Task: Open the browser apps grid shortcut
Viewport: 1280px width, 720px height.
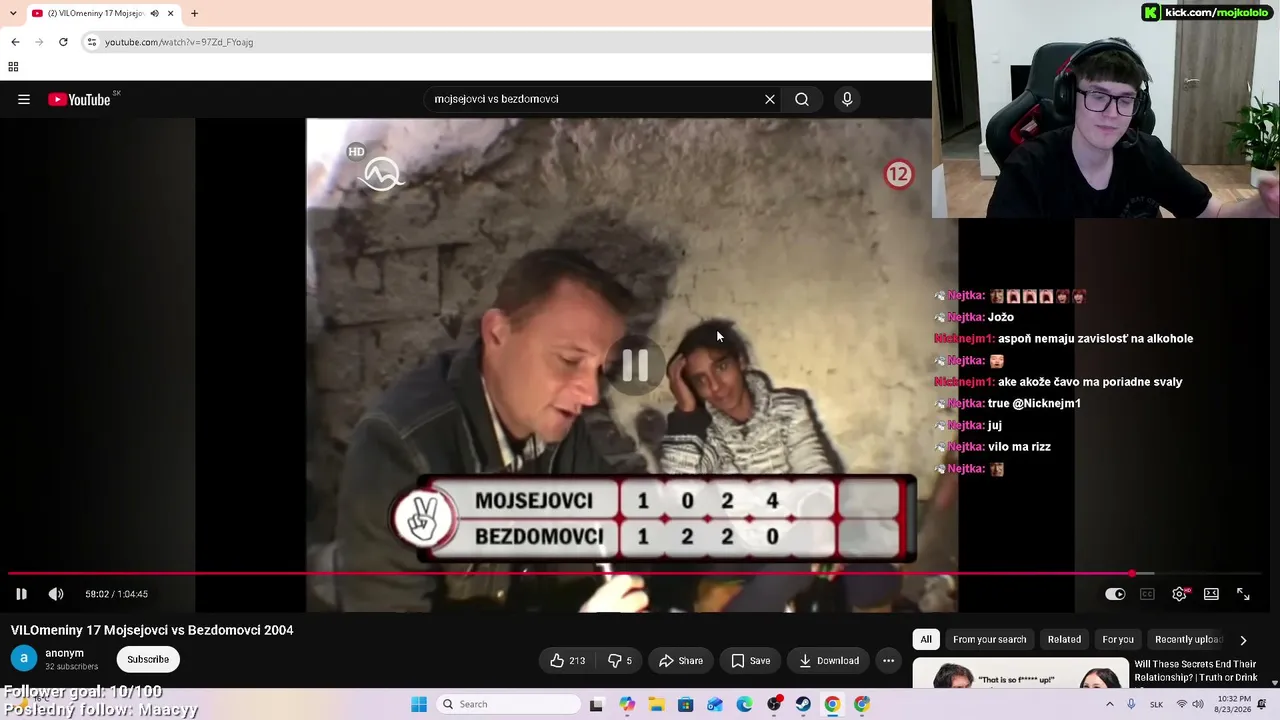Action: (13, 67)
